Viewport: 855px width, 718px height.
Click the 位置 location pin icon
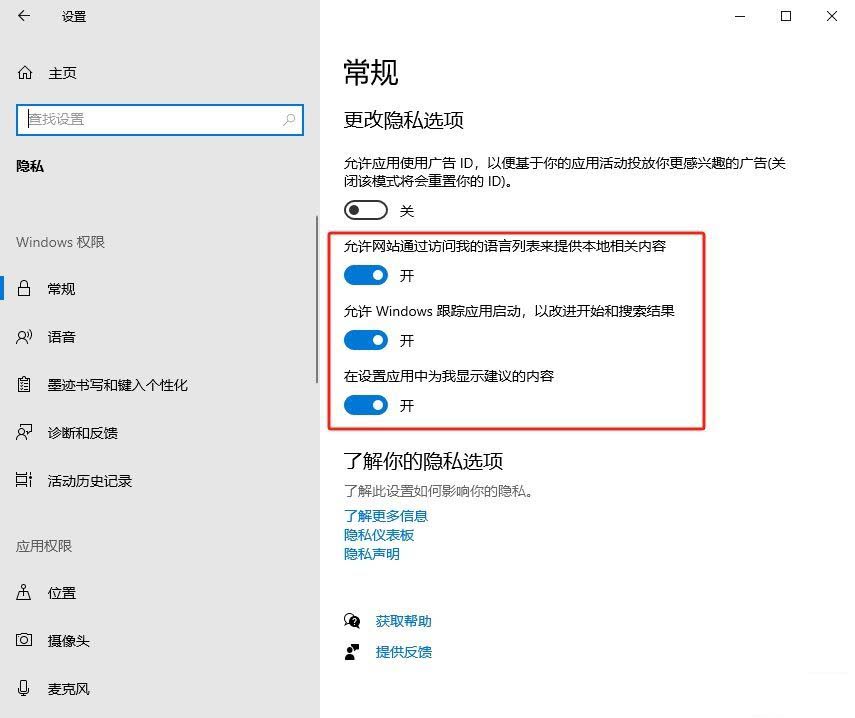pos(22,593)
